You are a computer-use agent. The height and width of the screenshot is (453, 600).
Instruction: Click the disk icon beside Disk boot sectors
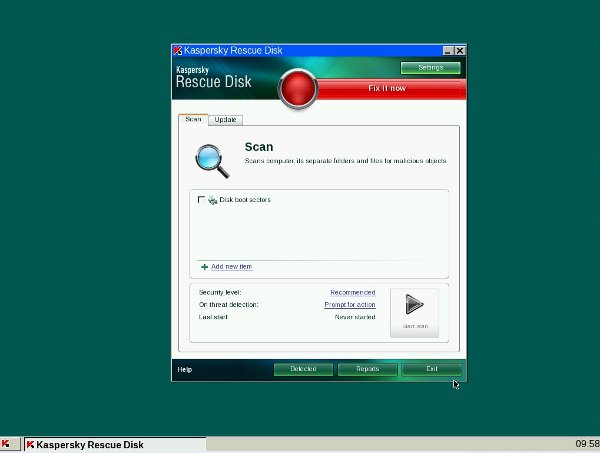[x=212, y=200]
